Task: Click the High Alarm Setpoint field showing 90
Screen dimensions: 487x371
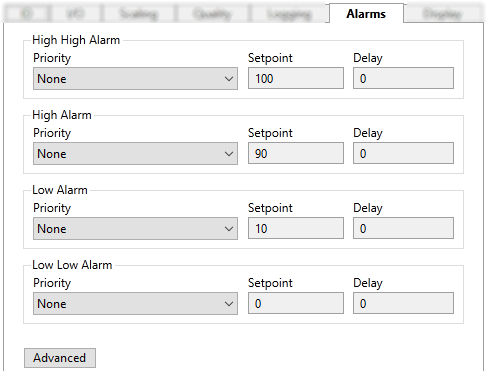Action: (296, 153)
